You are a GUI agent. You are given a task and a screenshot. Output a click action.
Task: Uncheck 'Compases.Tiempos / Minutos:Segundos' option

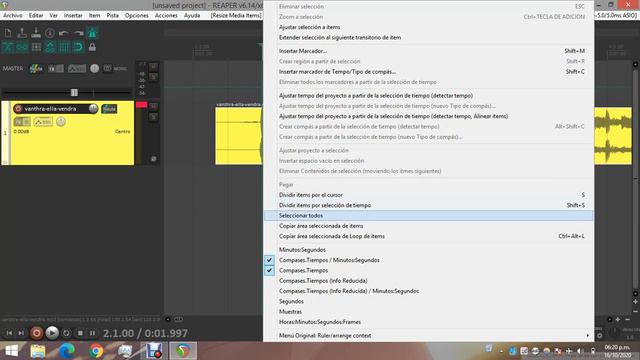pos(429,260)
